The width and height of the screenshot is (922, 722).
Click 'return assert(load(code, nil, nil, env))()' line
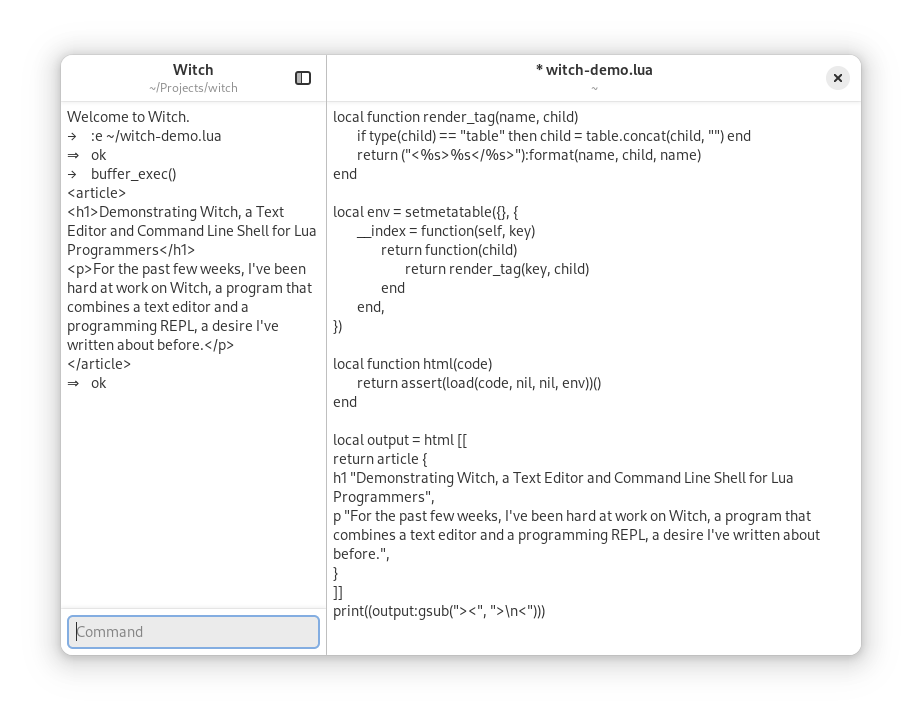pyautogui.click(x=479, y=383)
